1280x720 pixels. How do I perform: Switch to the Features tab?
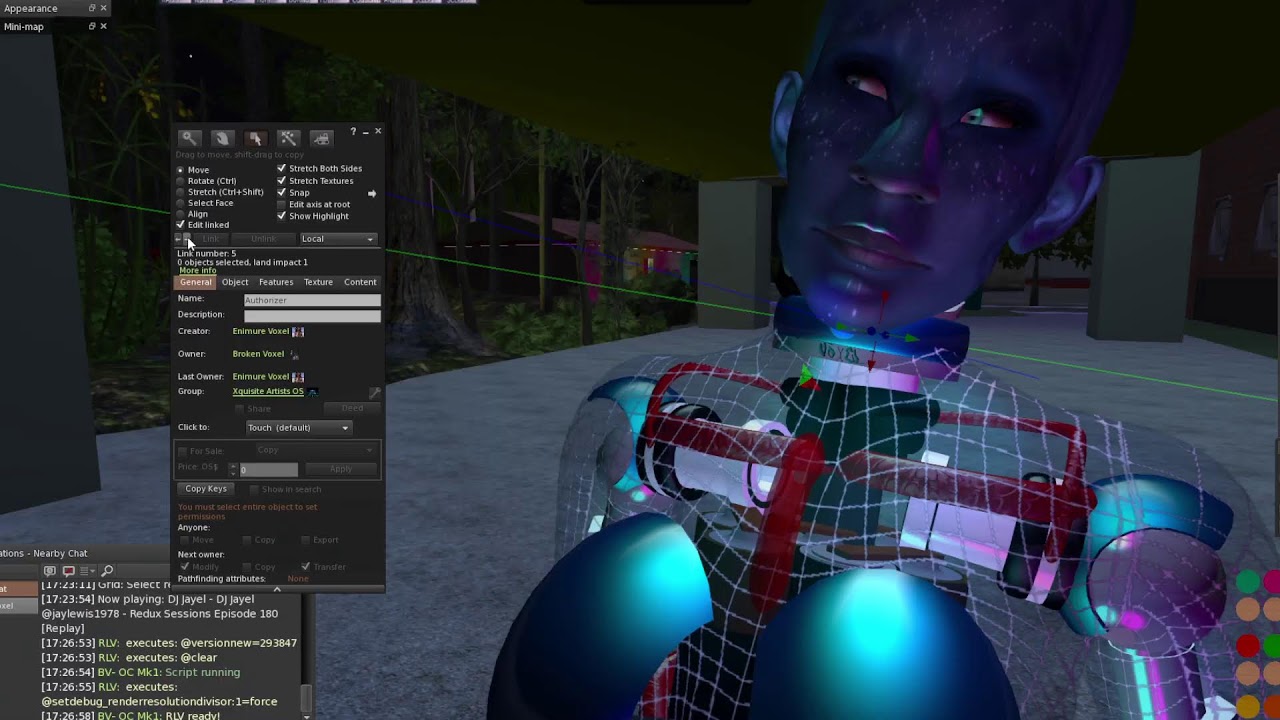276,282
